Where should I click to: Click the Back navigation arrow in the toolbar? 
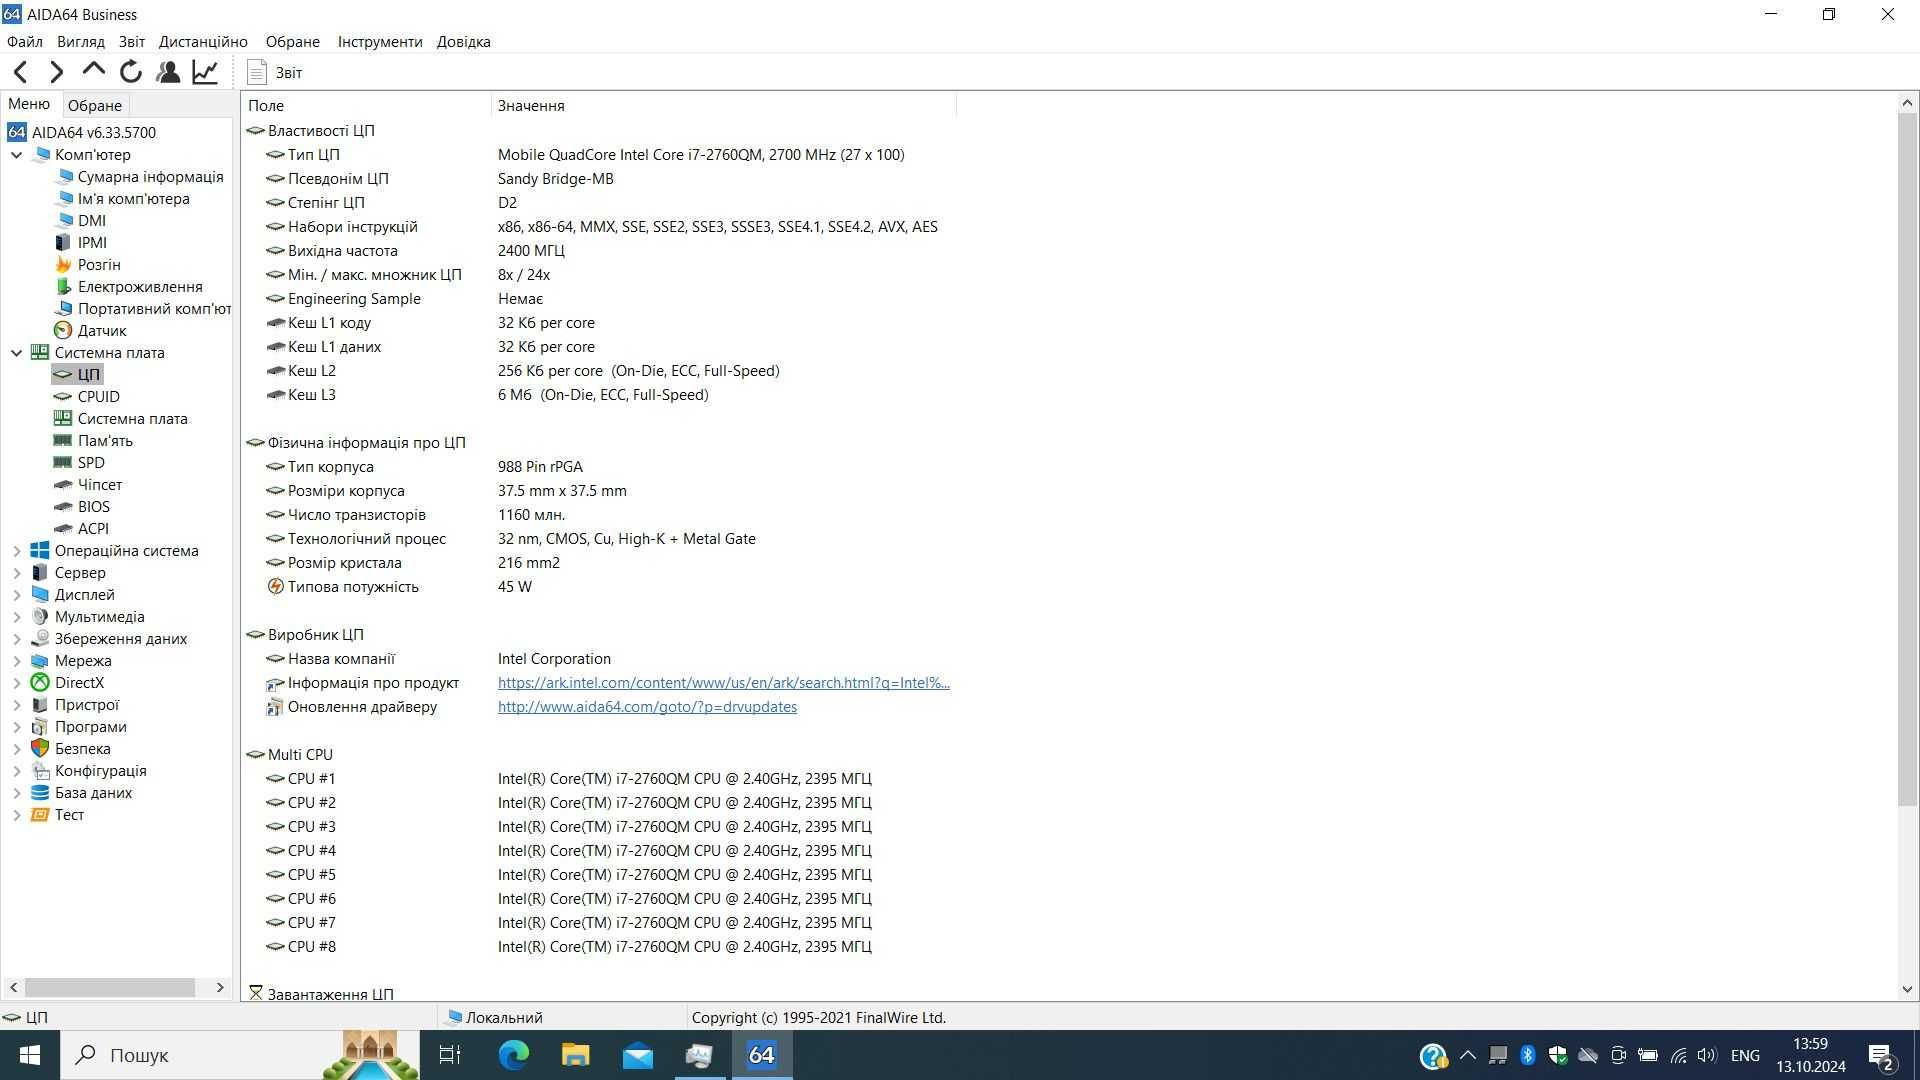tap(20, 72)
